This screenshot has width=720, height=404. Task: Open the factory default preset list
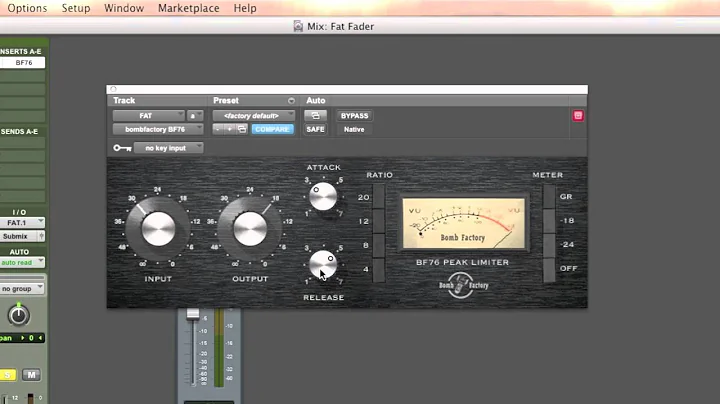tap(253, 116)
